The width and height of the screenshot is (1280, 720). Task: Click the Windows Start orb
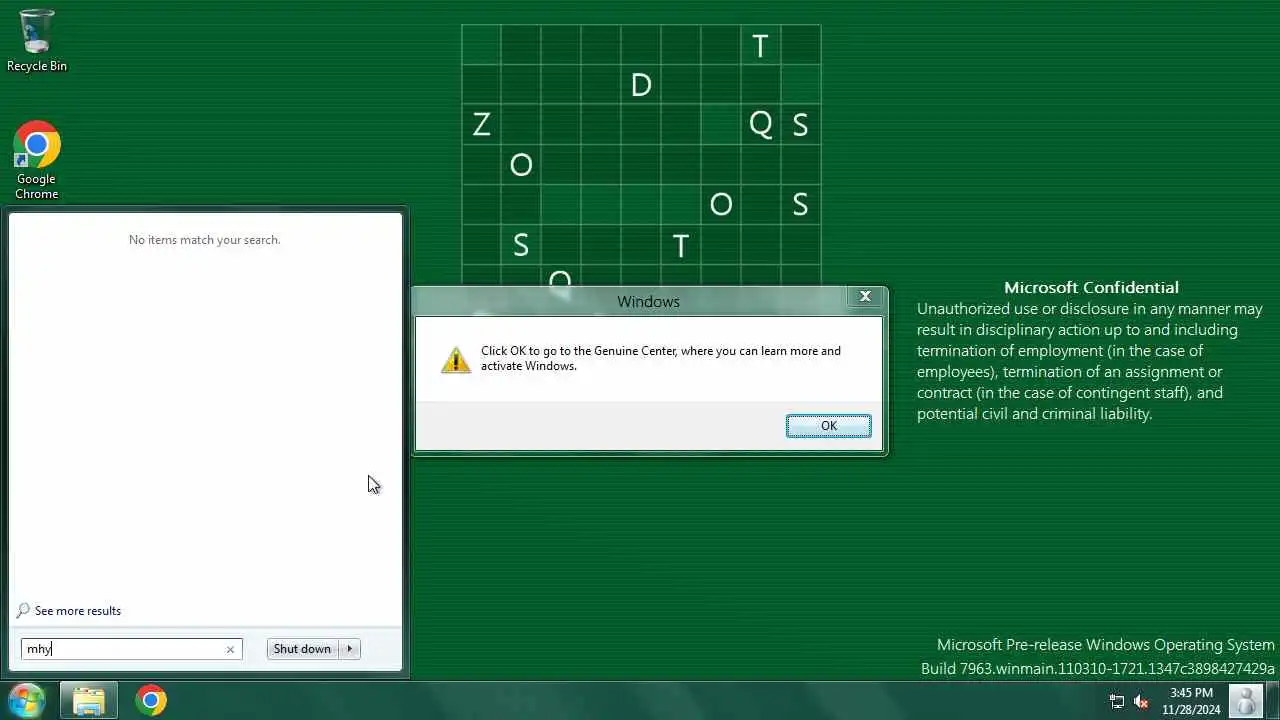(x=26, y=700)
